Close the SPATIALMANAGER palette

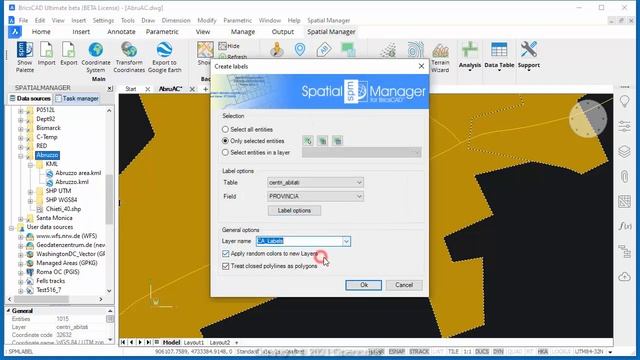pos(110,88)
